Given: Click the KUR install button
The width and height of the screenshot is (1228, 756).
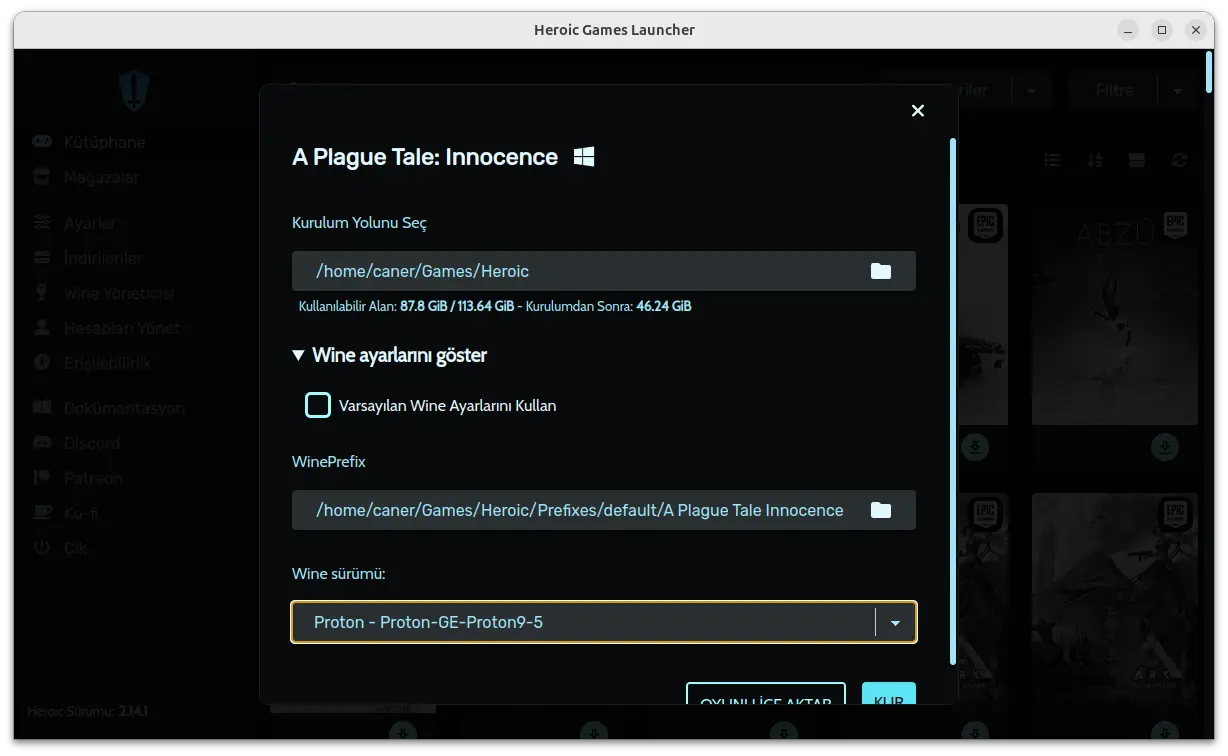Looking at the screenshot, I should coord(888,694).
